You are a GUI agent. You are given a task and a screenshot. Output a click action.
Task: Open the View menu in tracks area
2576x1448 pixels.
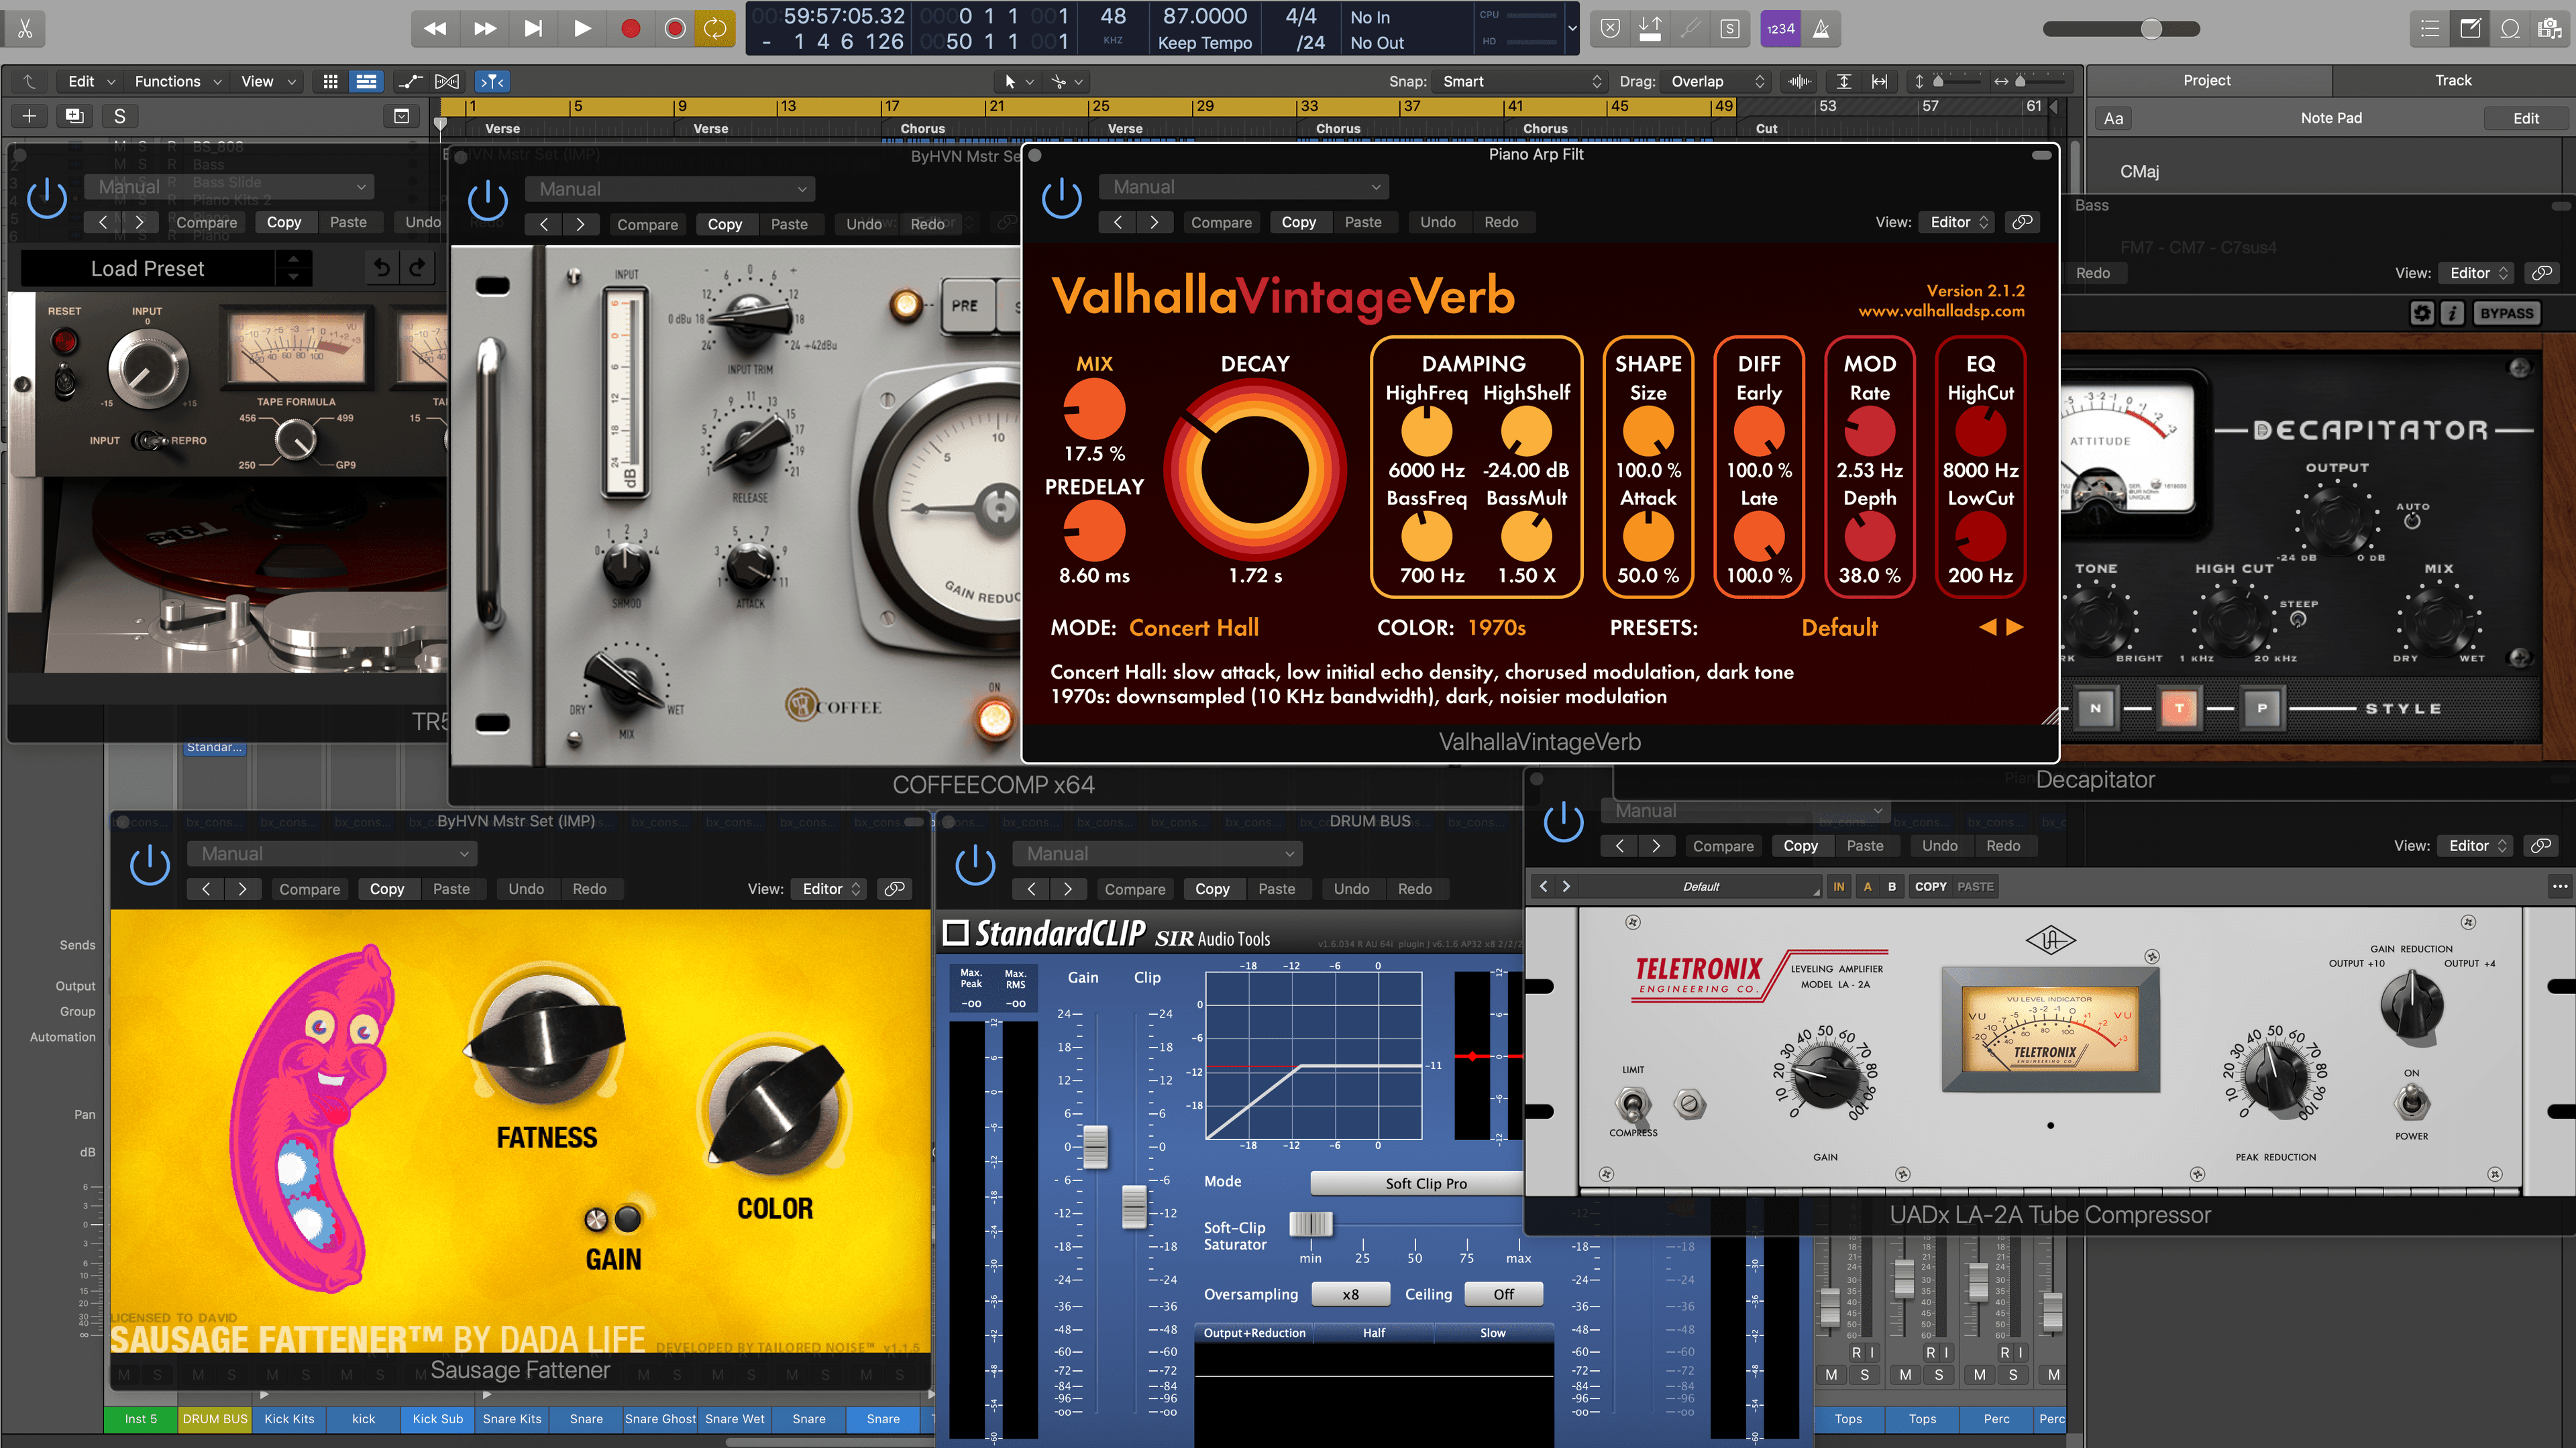[x=268, y=81]
